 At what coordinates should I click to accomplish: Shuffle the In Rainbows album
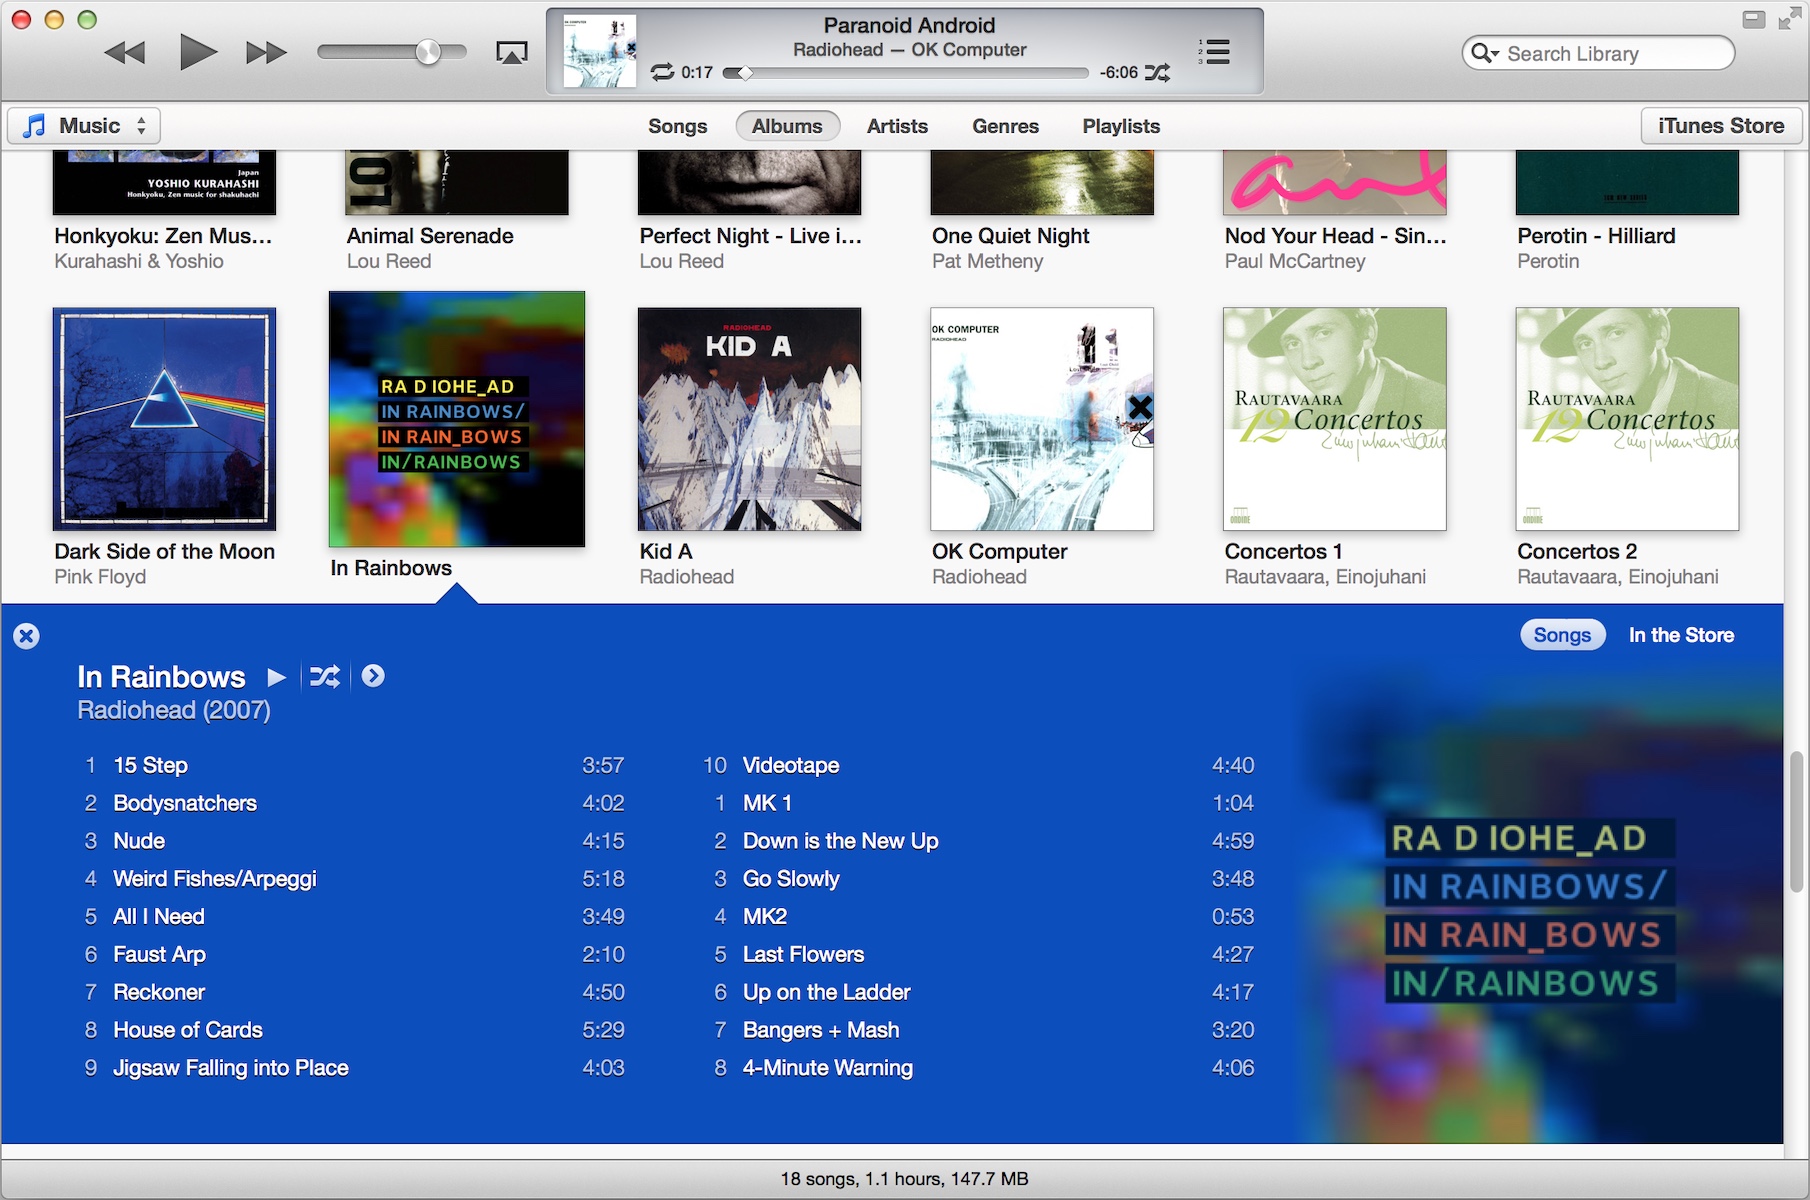coord(326,677)
